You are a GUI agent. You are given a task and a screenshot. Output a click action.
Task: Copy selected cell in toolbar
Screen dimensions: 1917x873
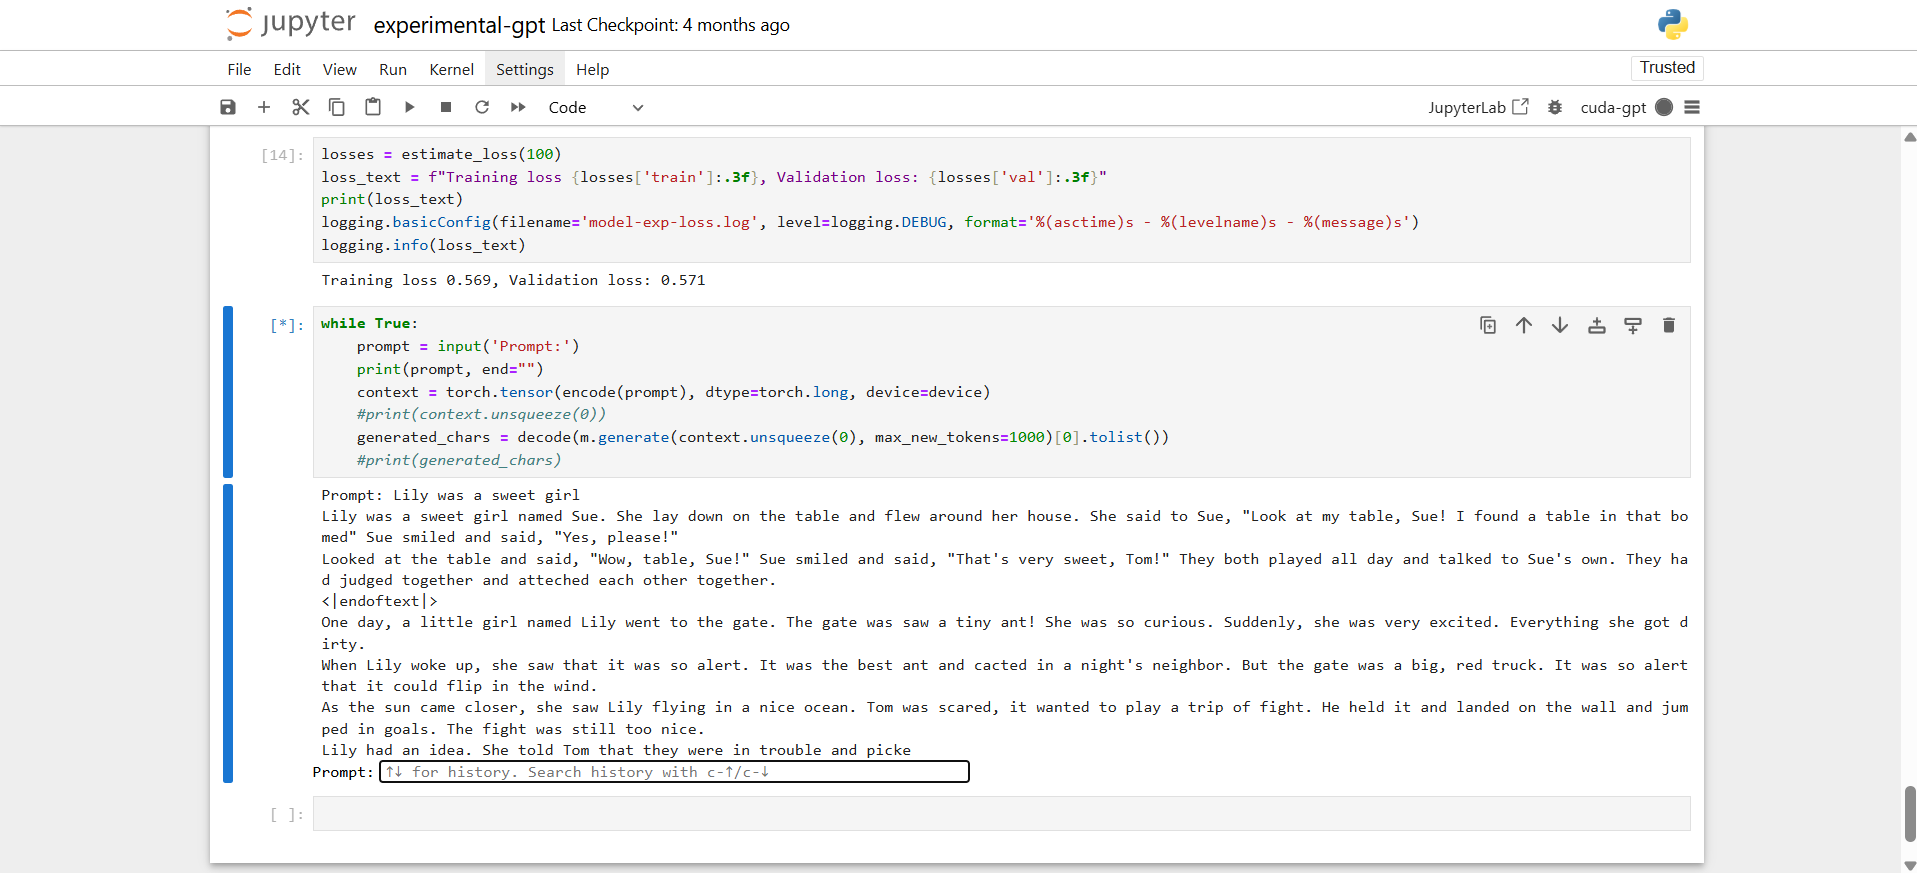point(337,107)
